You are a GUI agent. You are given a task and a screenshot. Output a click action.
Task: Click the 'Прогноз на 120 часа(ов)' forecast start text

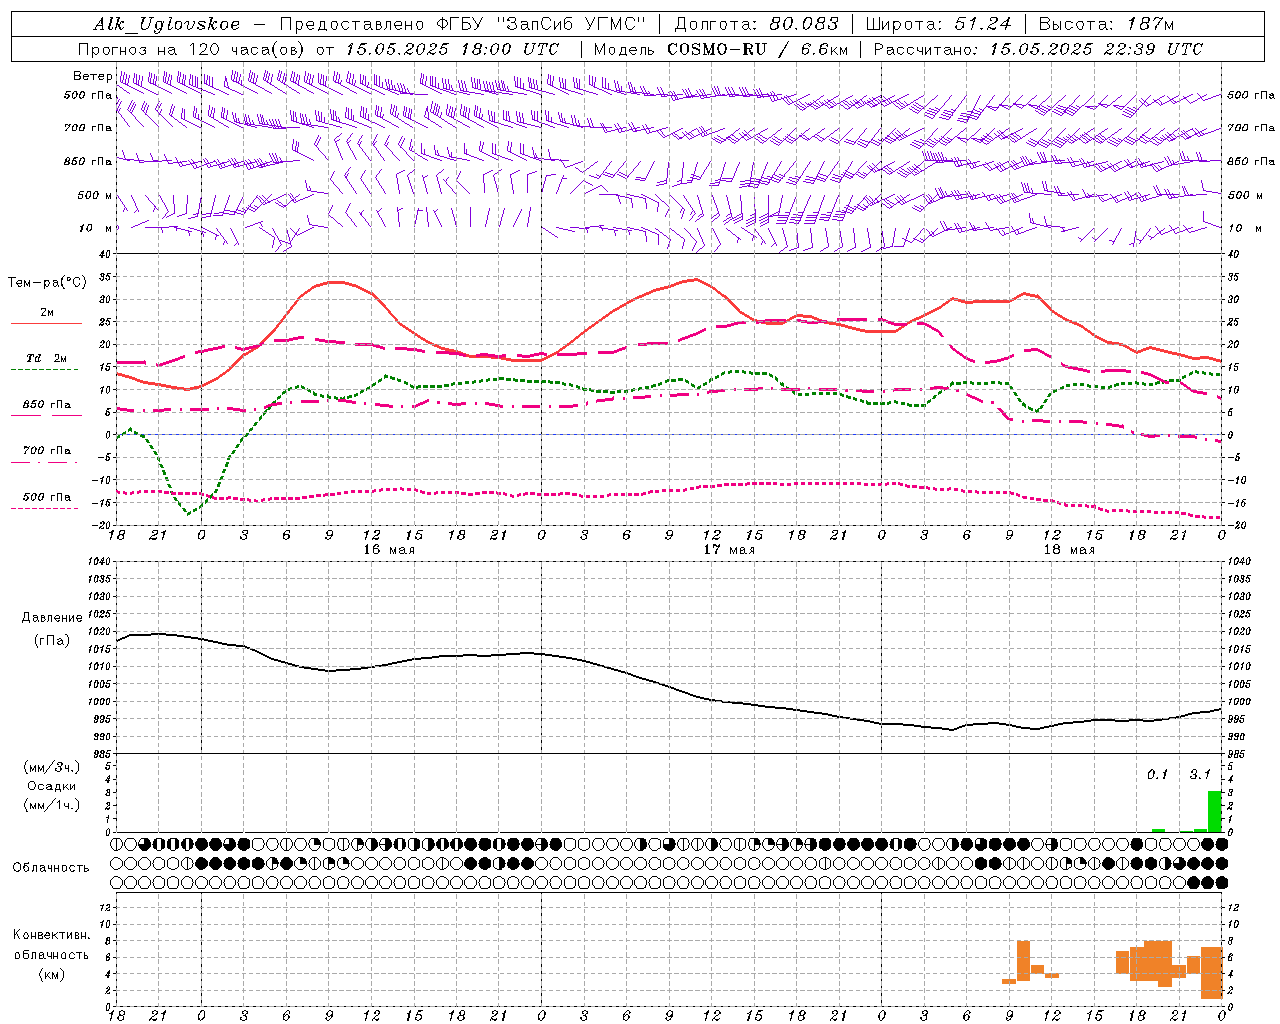(192, 49)
